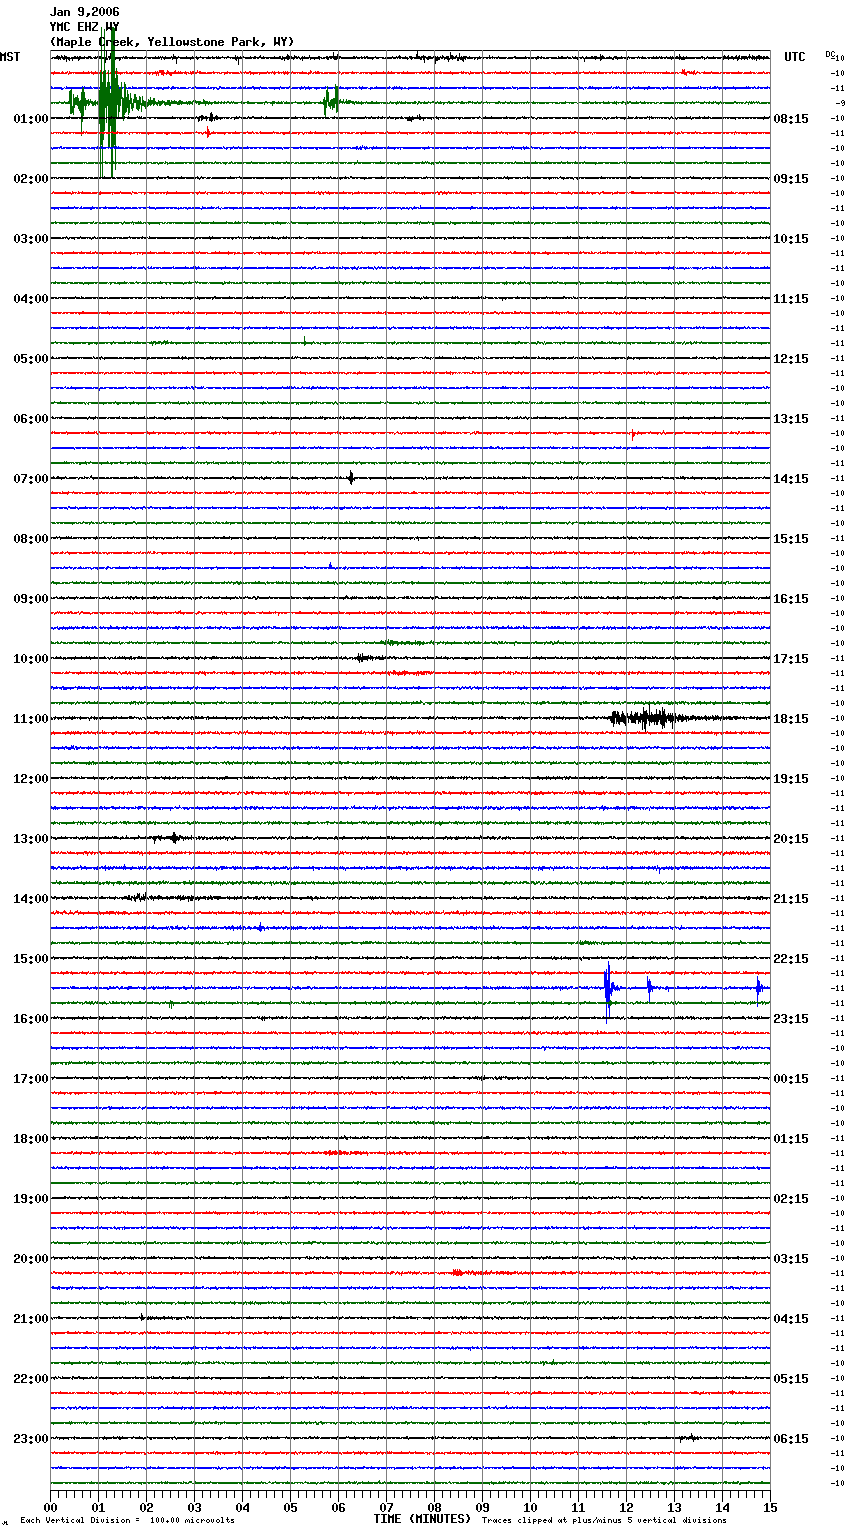This screenshot has width=850, height=1534.
Task: Pick the 10:15 UTC time label
Action: (791, 239)
